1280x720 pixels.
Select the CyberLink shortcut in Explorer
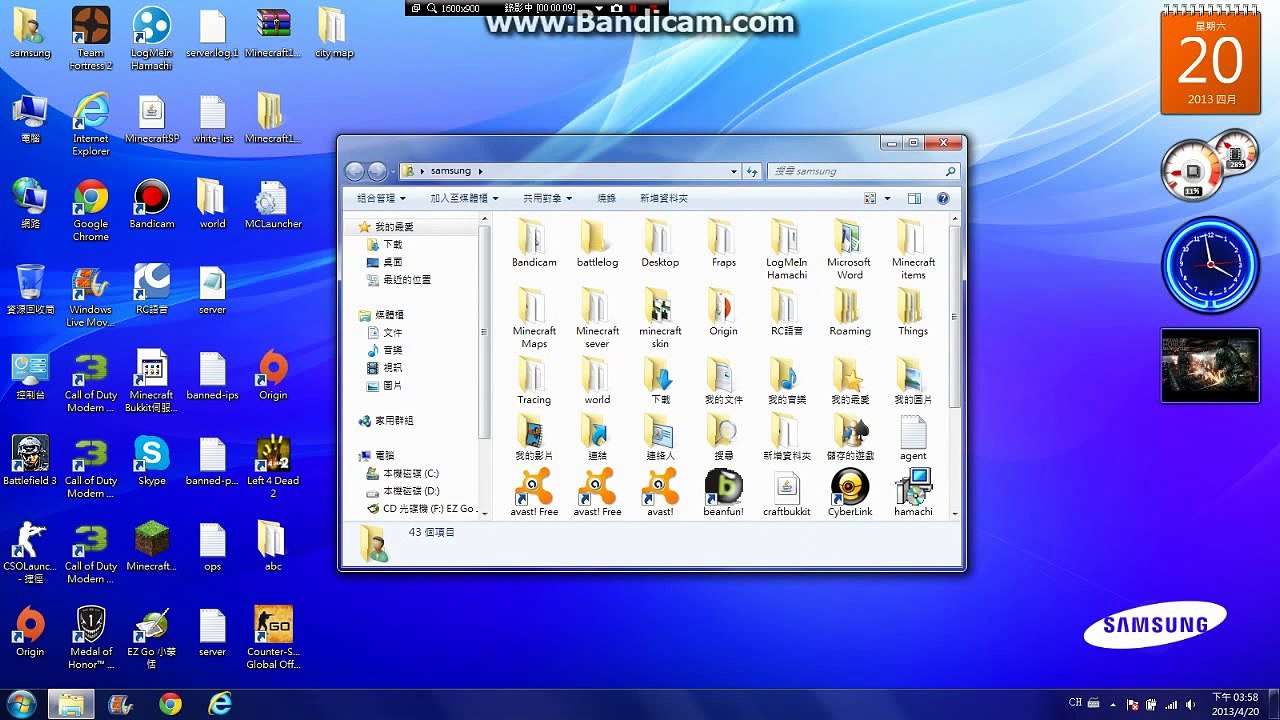pos(850,492)
